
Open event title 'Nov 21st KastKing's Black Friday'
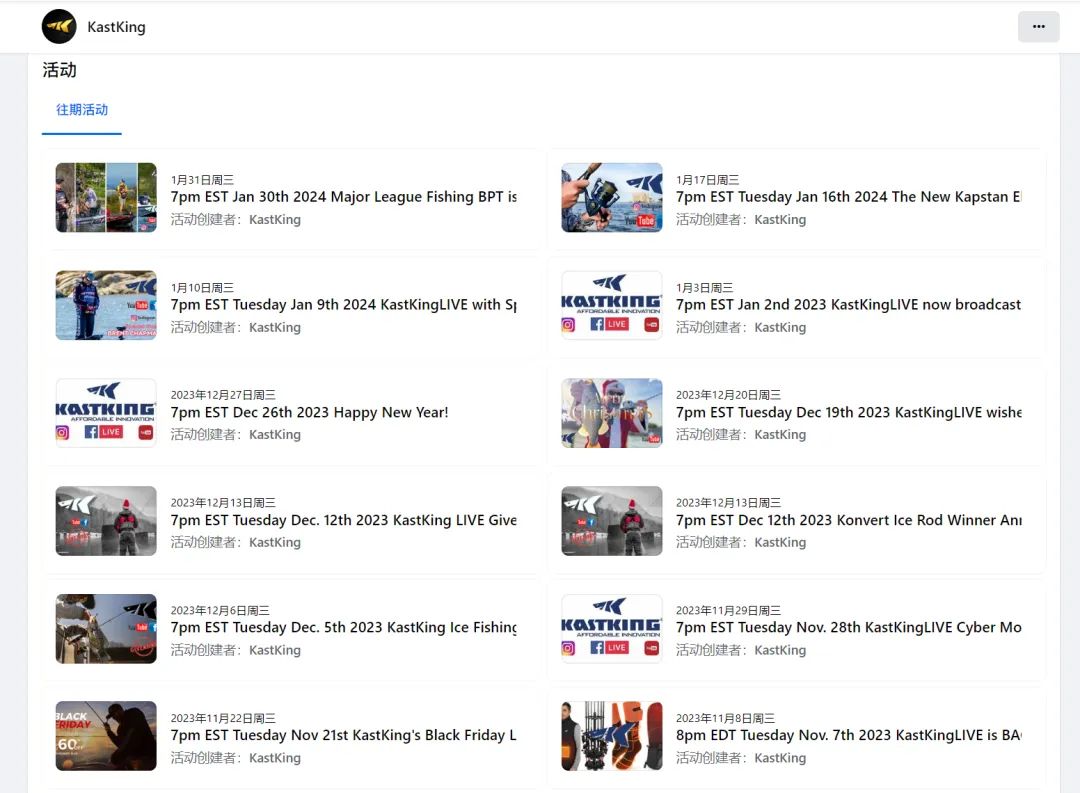(x=344, y=735)
